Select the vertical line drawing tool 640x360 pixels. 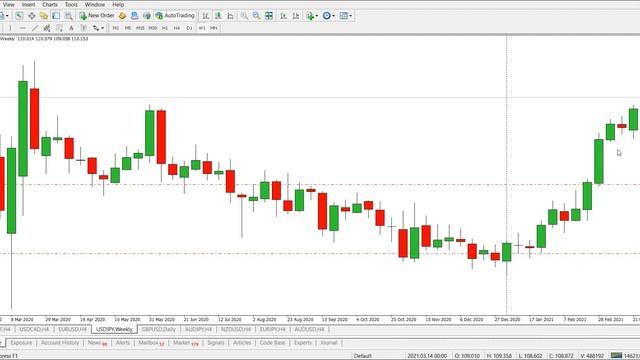[10, 28]
